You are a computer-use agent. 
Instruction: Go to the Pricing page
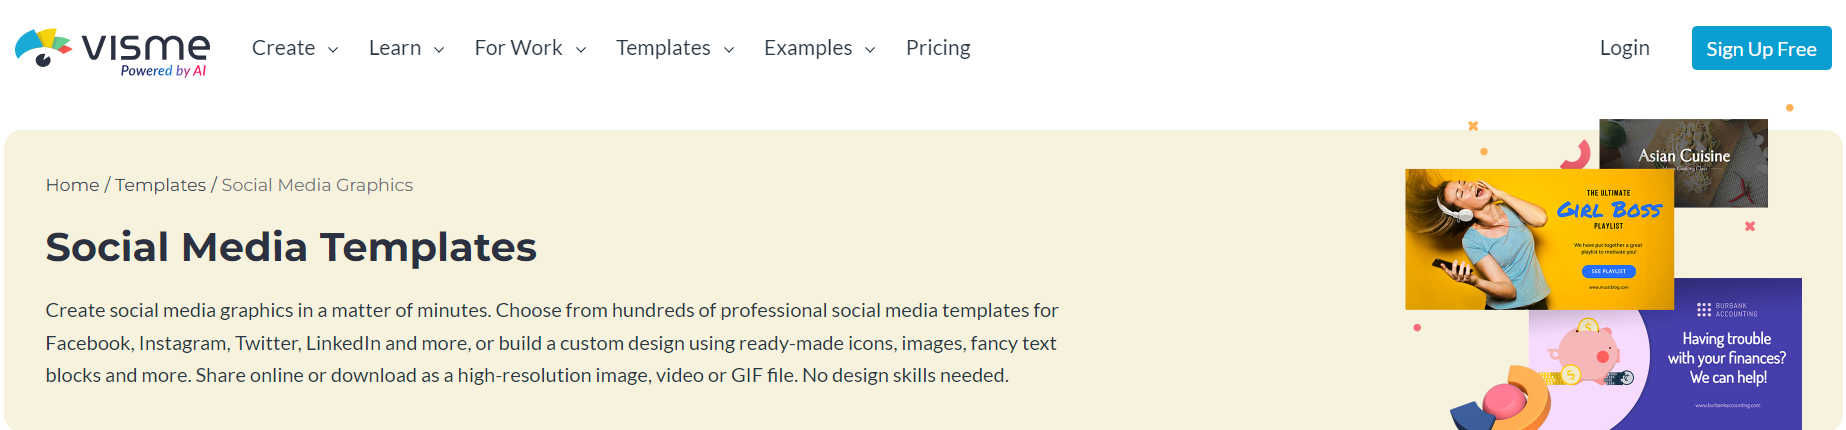coord(938,48)
